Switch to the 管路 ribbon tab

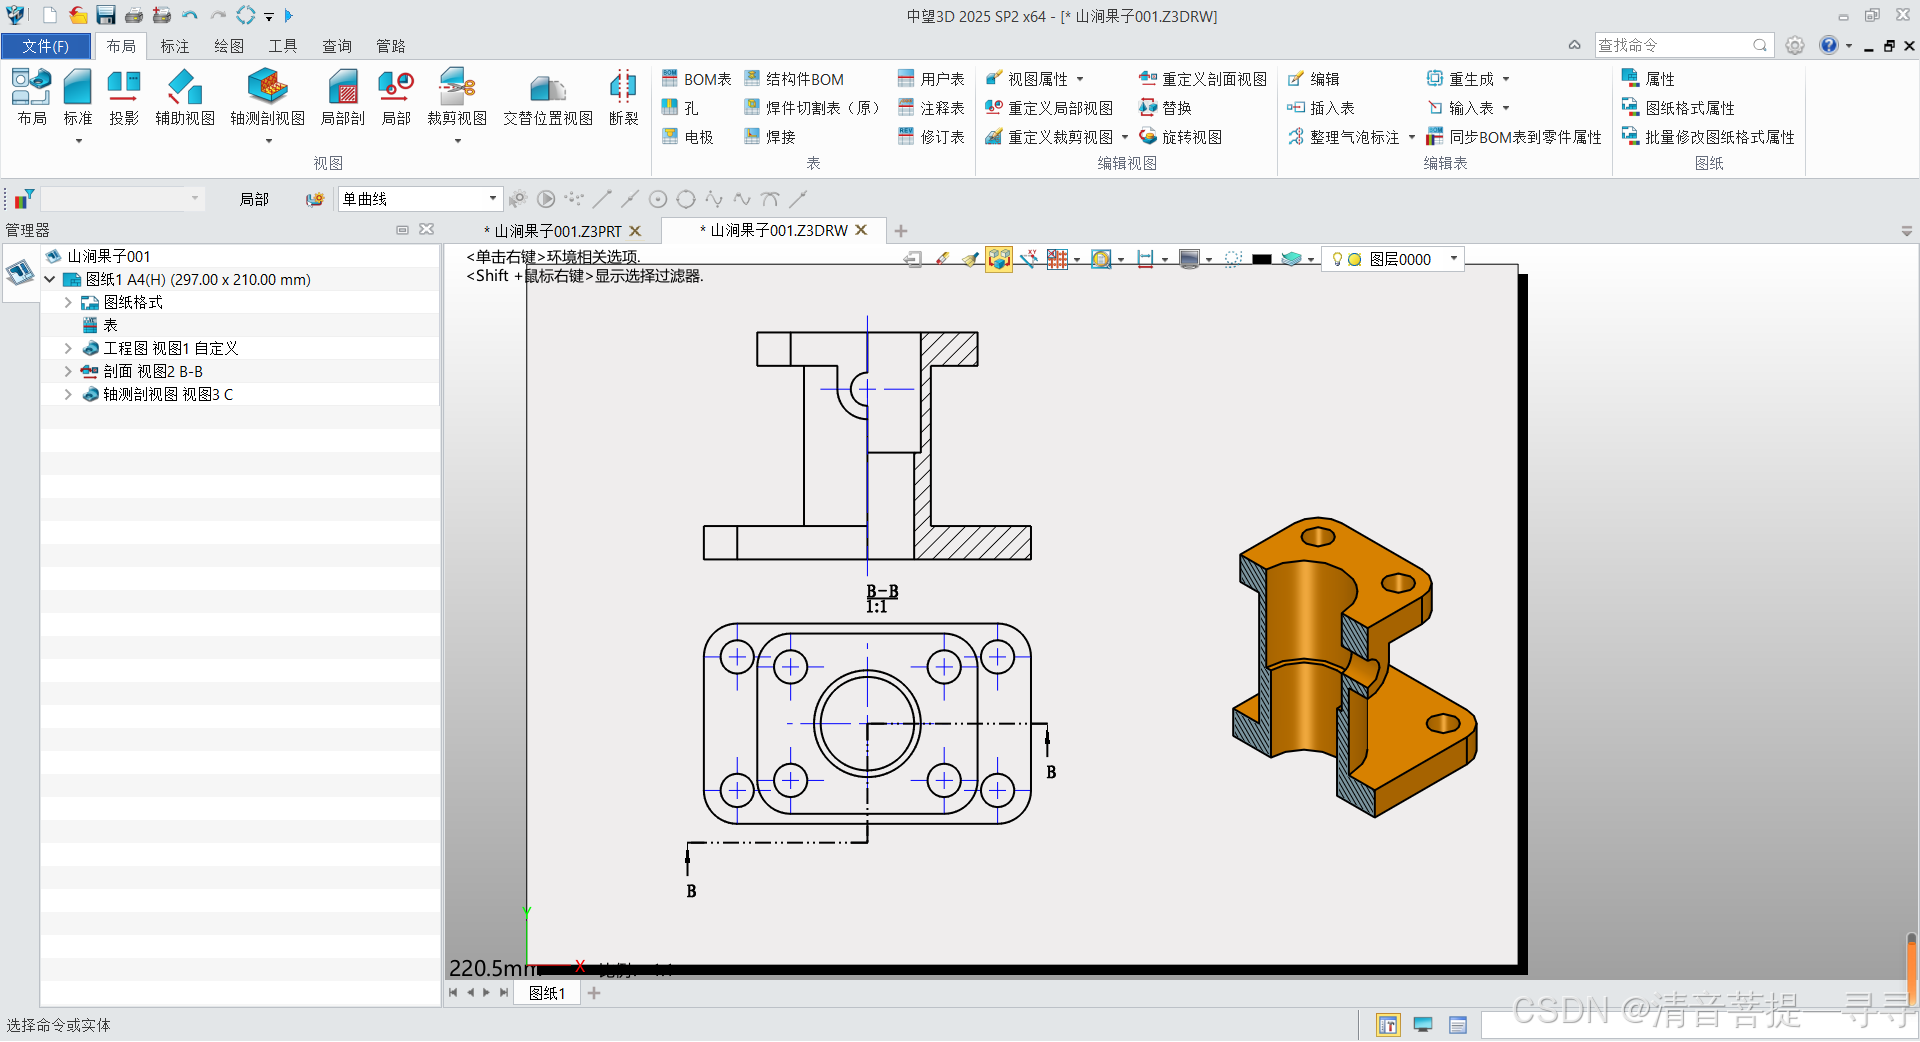click(x=391, y=46)
